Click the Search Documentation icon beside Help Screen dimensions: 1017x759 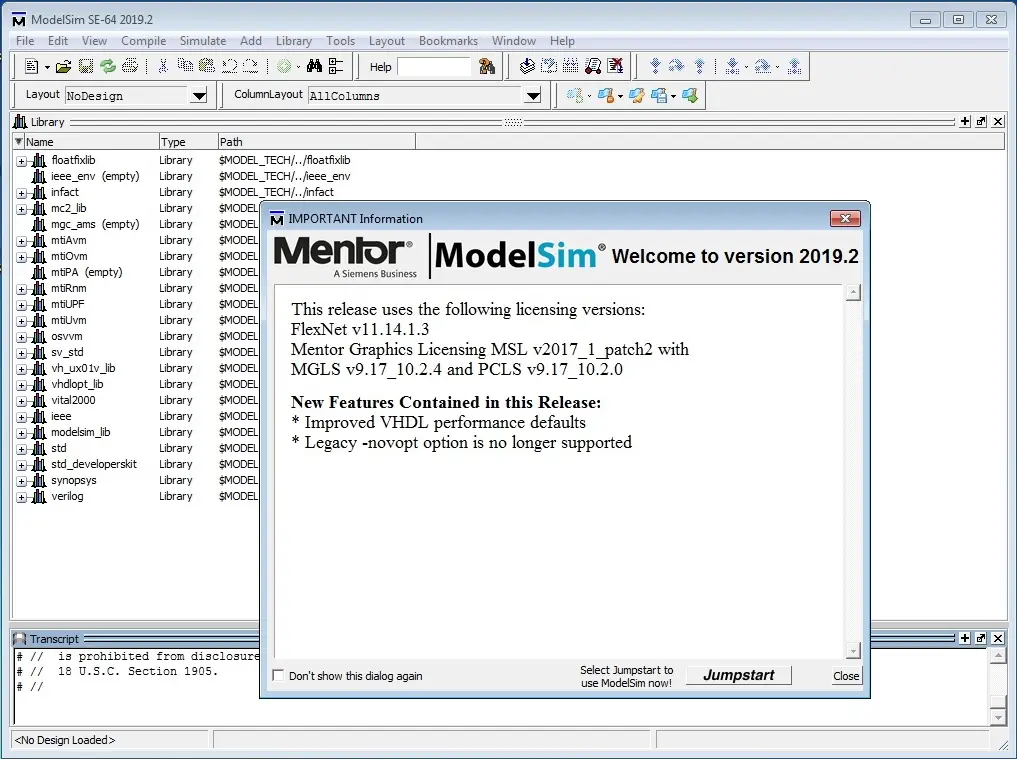click(x=486, y=66)
